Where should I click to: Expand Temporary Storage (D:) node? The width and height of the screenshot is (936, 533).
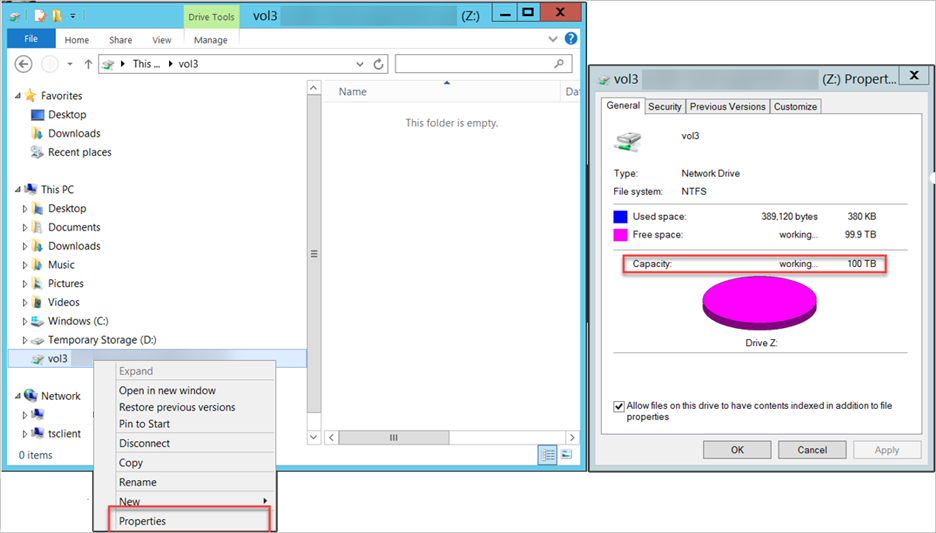[x=24, y=340]
